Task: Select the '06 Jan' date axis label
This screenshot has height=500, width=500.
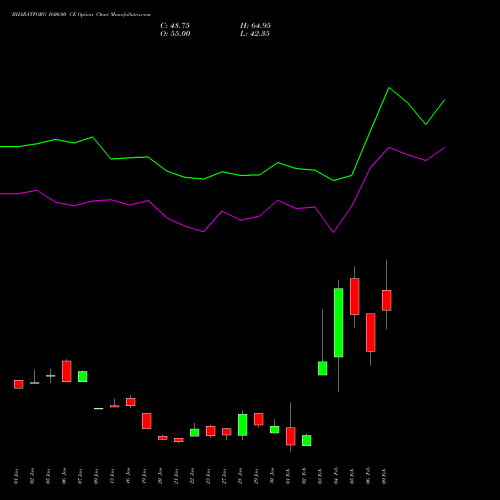Action: tap(64, 476)
